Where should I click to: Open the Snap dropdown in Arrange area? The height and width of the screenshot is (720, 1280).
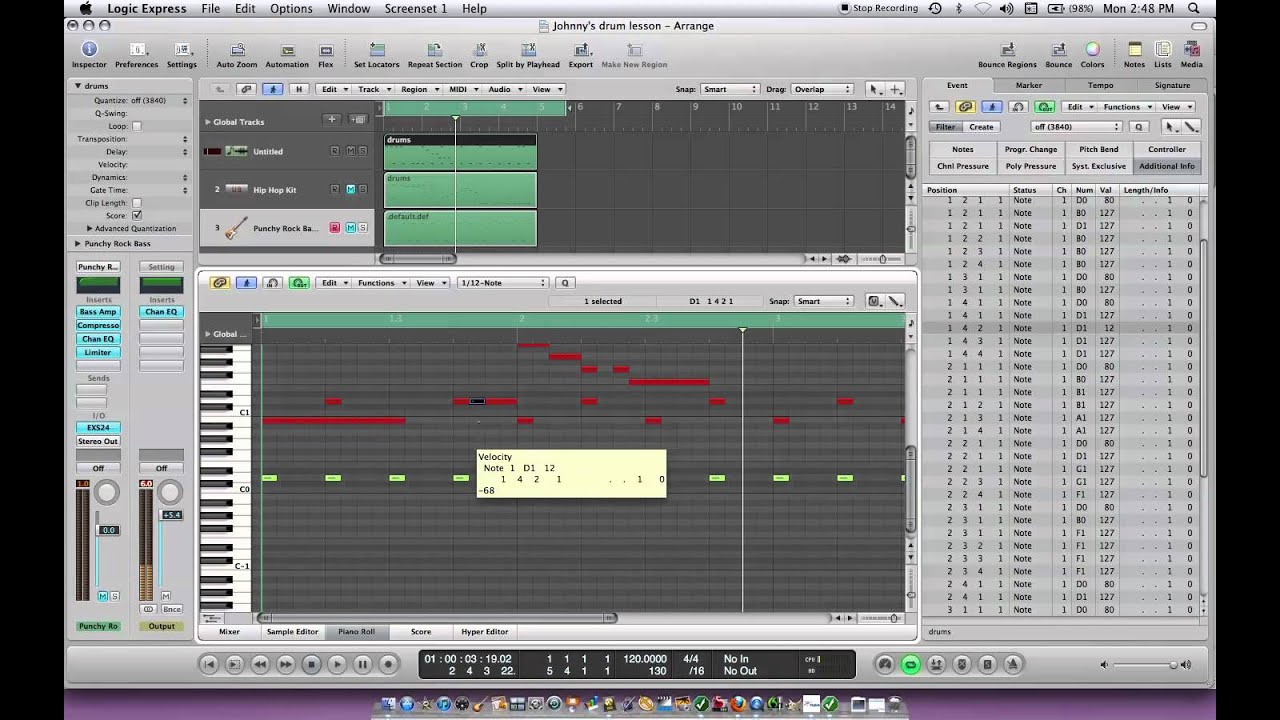coord(729,89)
